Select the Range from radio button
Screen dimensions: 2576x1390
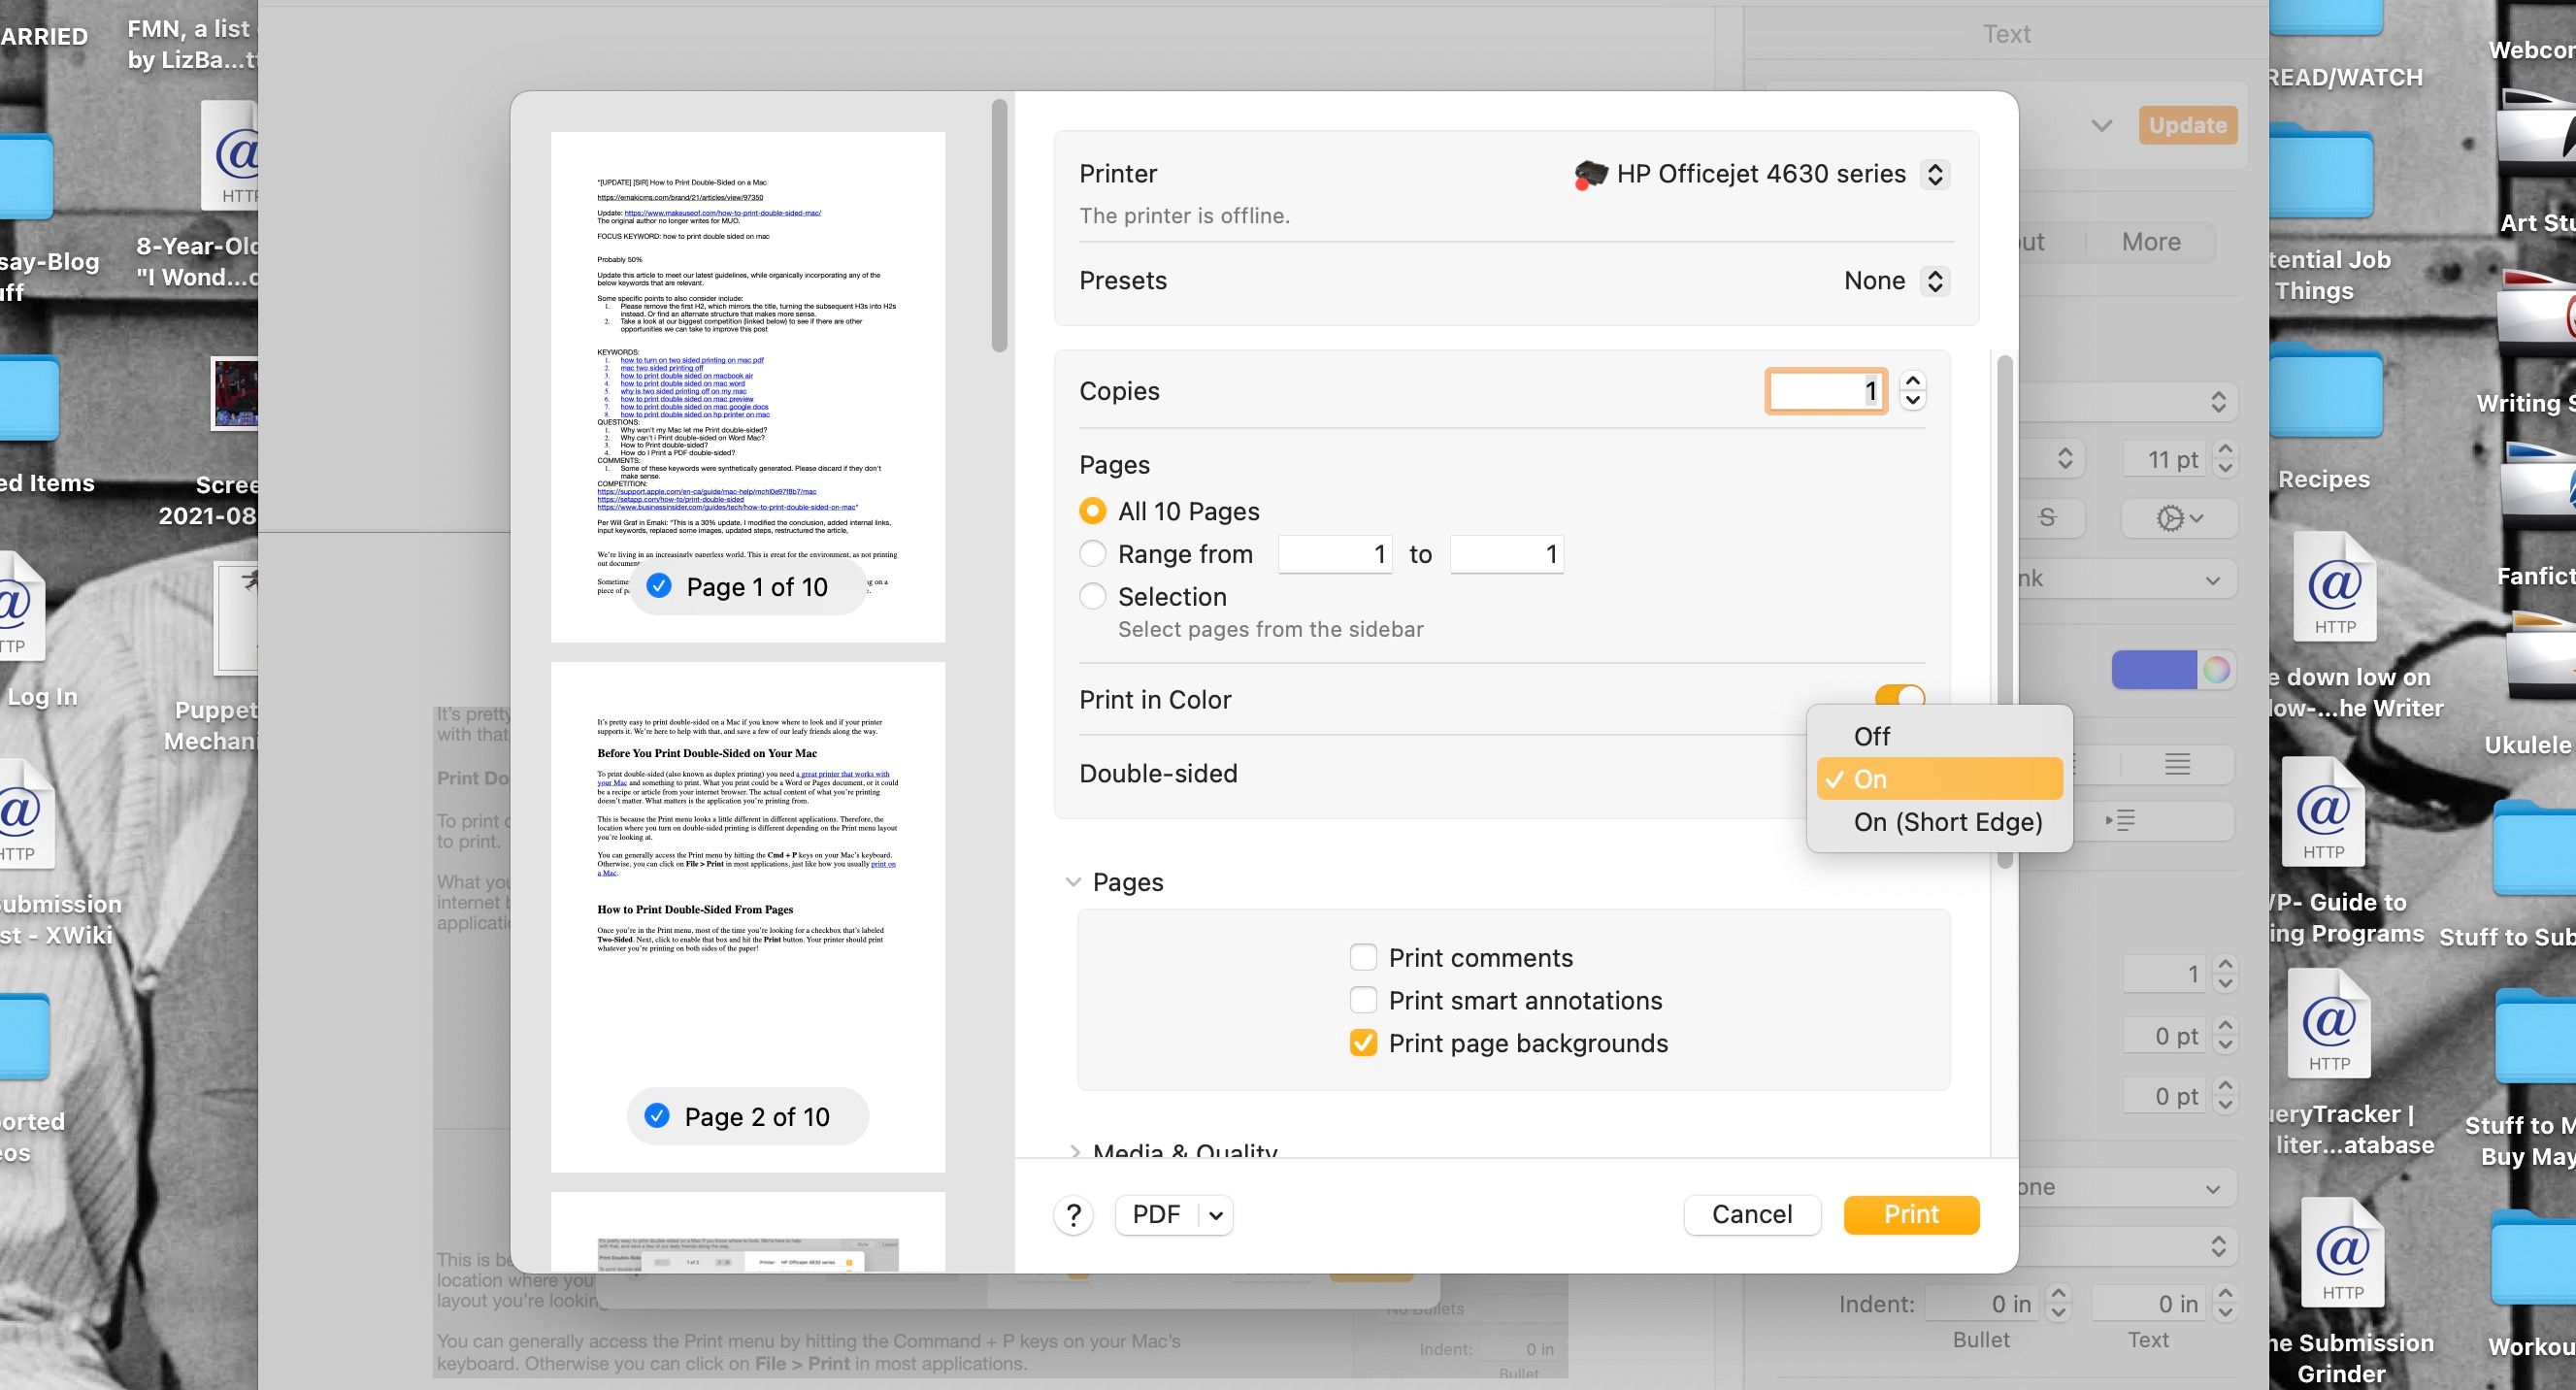[x=1092, y=553]
